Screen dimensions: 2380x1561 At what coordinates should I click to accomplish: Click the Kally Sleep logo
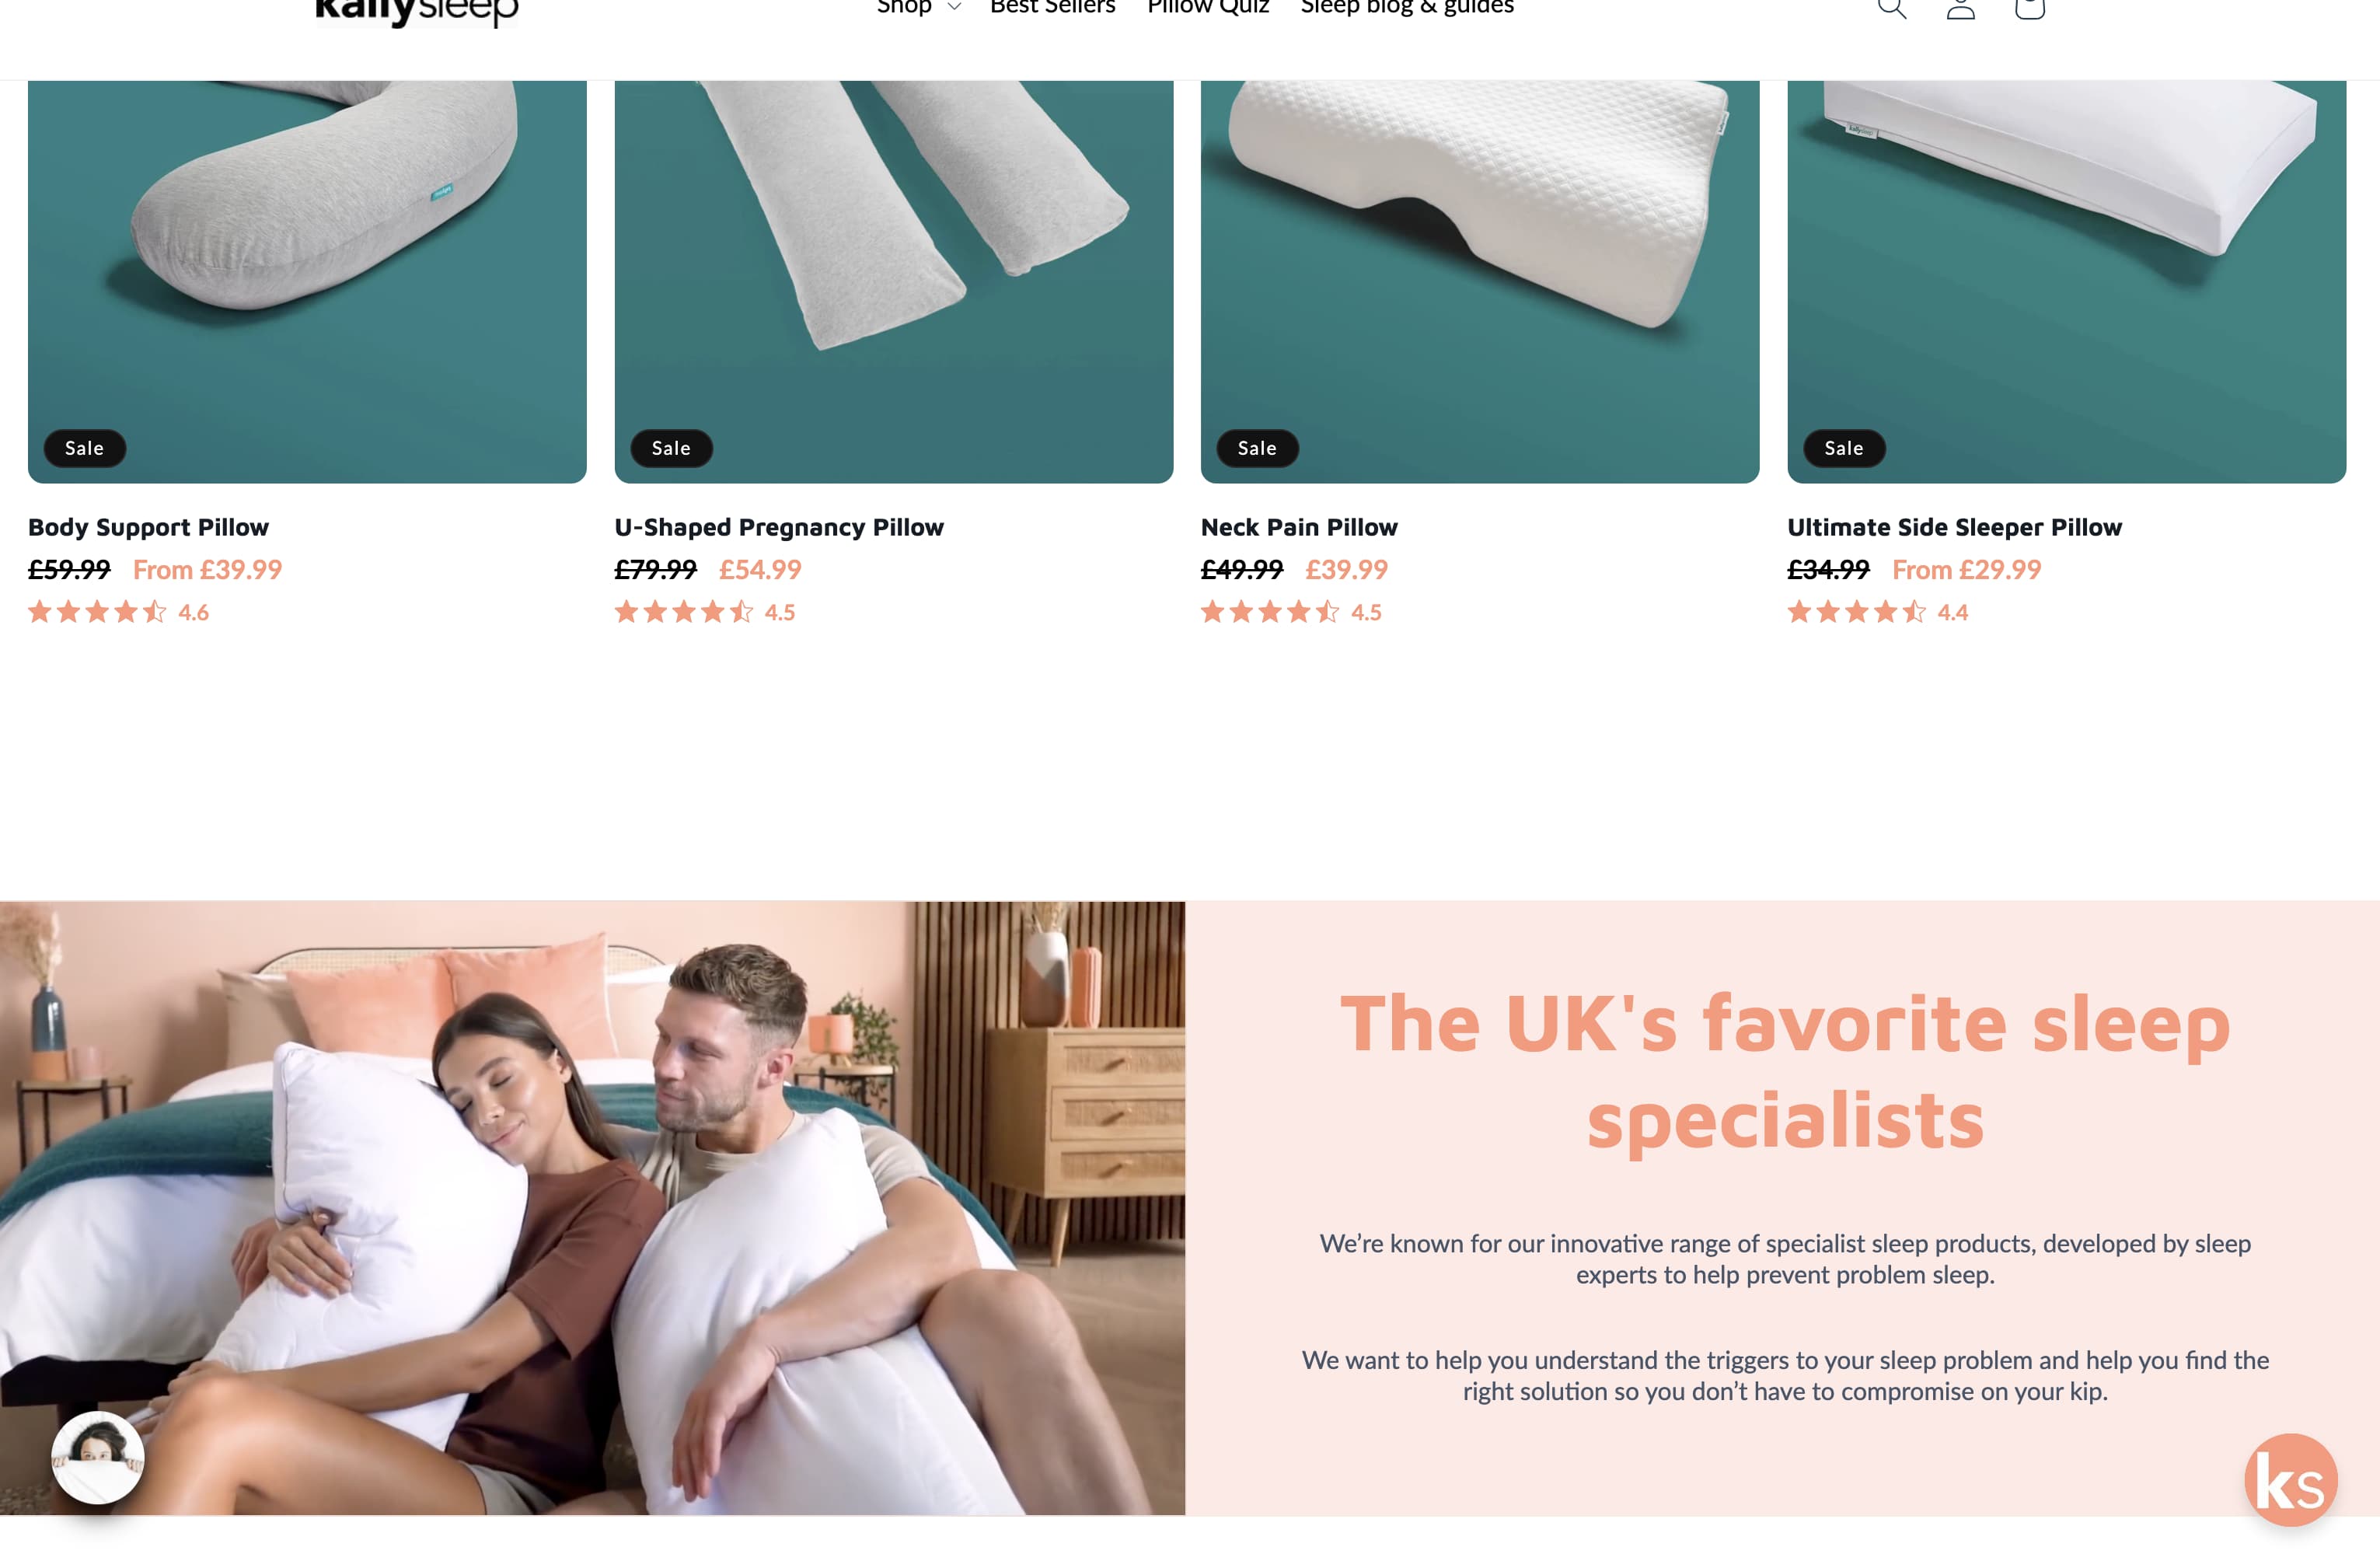coord(416,10)
